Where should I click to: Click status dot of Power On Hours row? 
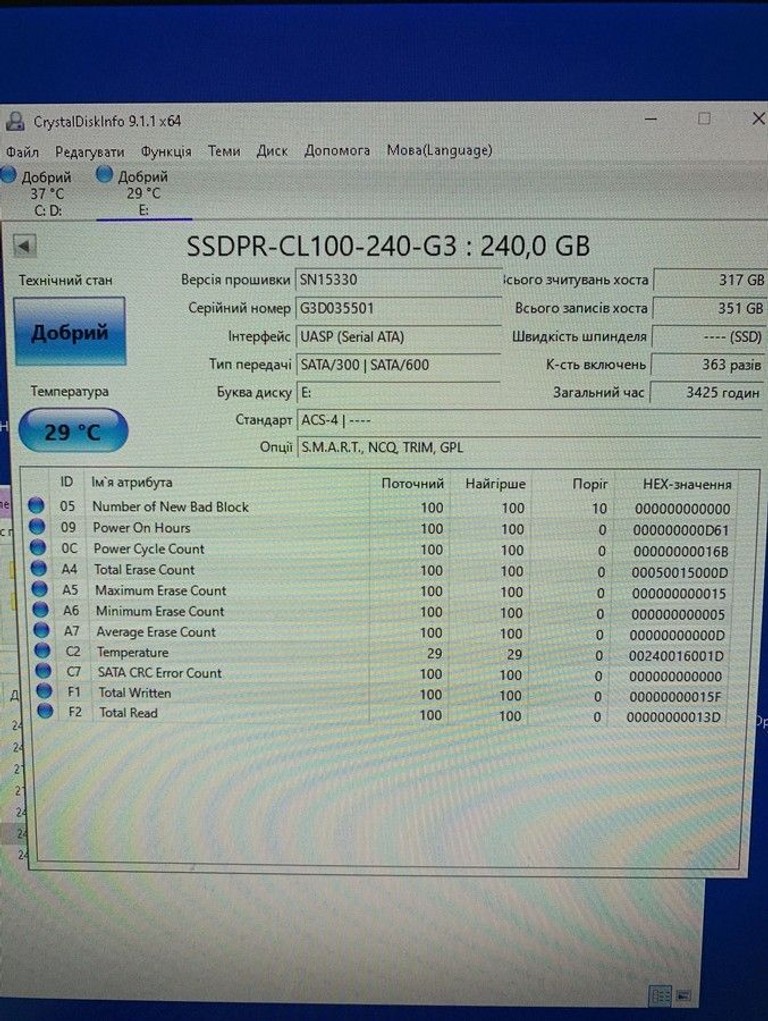coord(37,527)
